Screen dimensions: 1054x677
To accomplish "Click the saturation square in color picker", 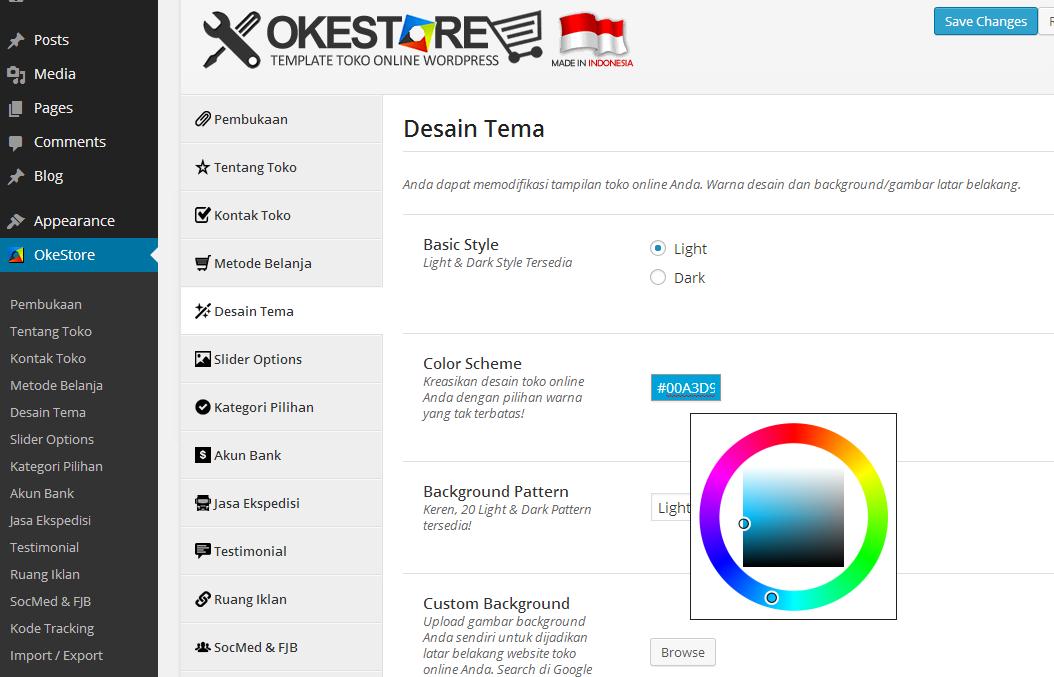I will [794, 518].
